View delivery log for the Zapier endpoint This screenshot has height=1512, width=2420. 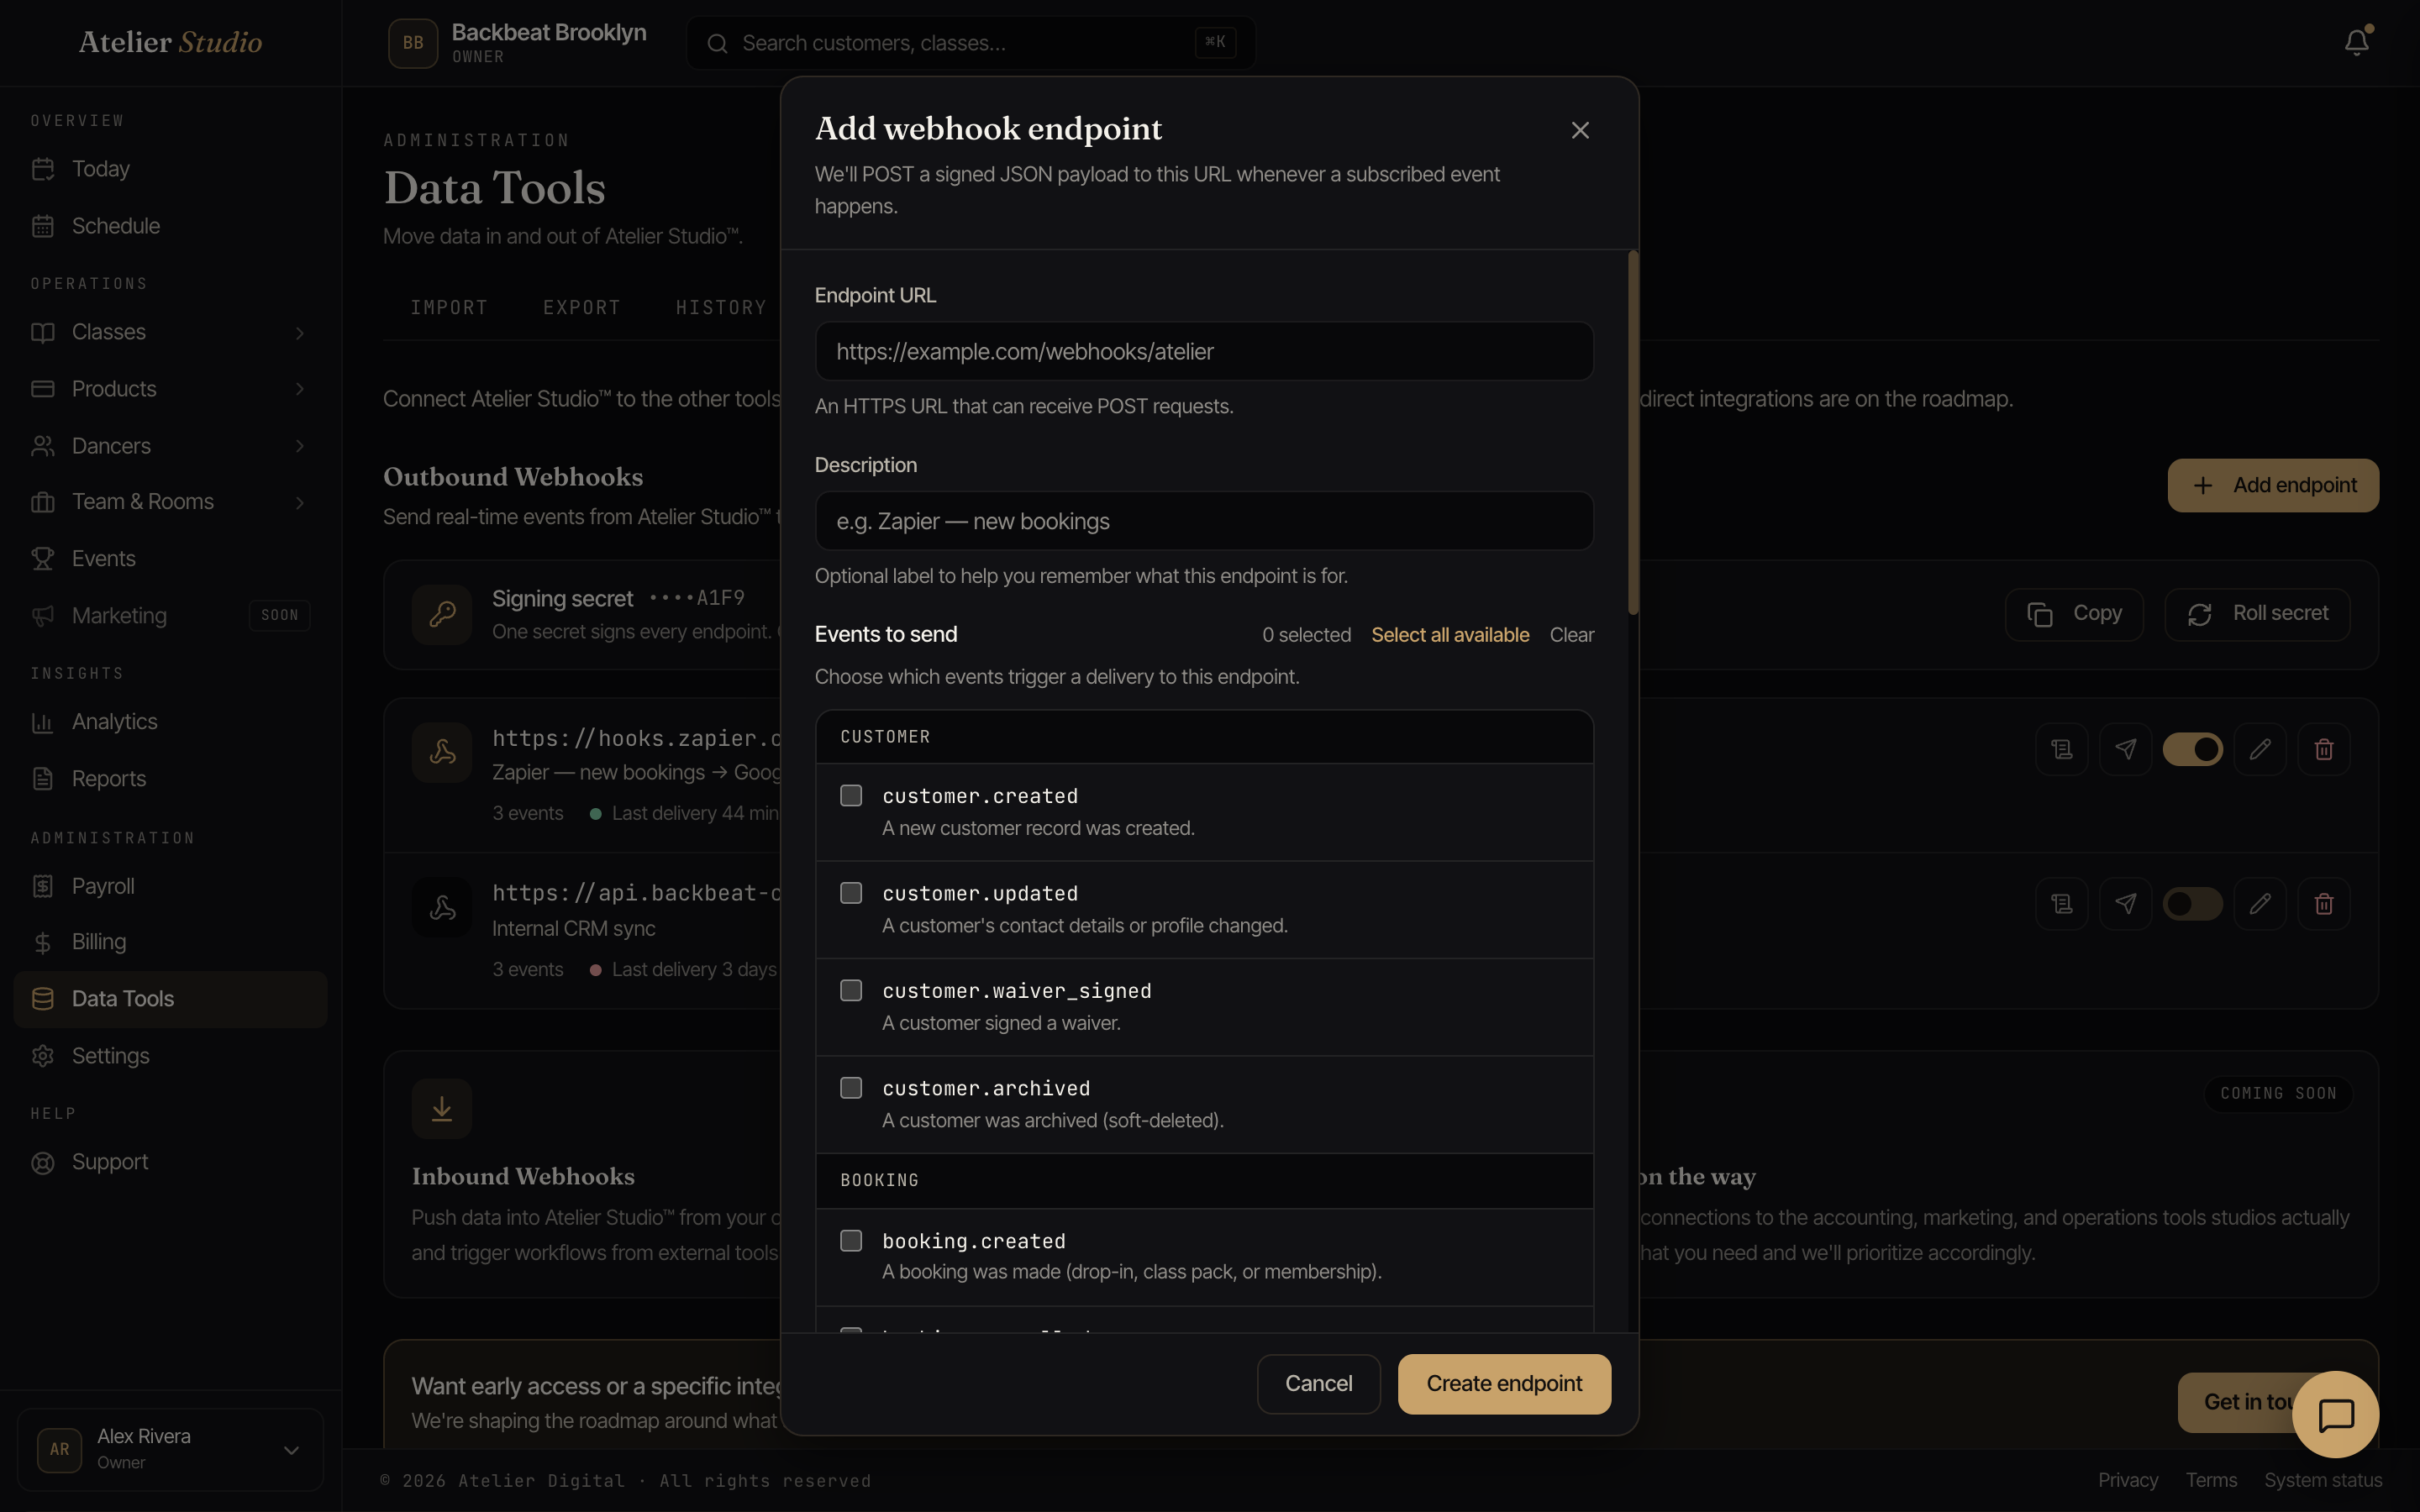2062,749
